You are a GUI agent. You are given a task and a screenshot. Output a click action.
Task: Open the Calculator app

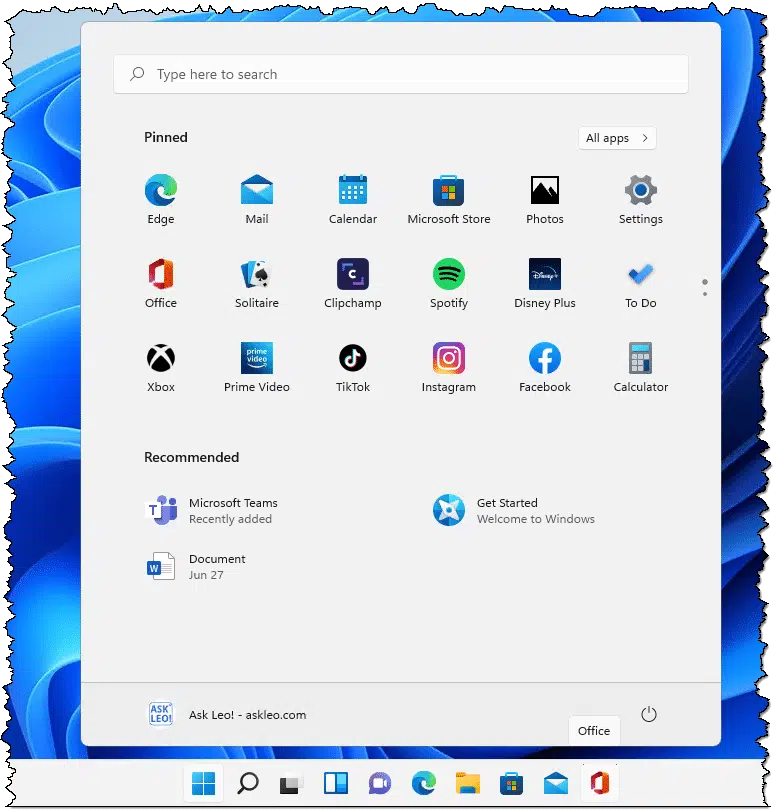[x=641, y=367]
